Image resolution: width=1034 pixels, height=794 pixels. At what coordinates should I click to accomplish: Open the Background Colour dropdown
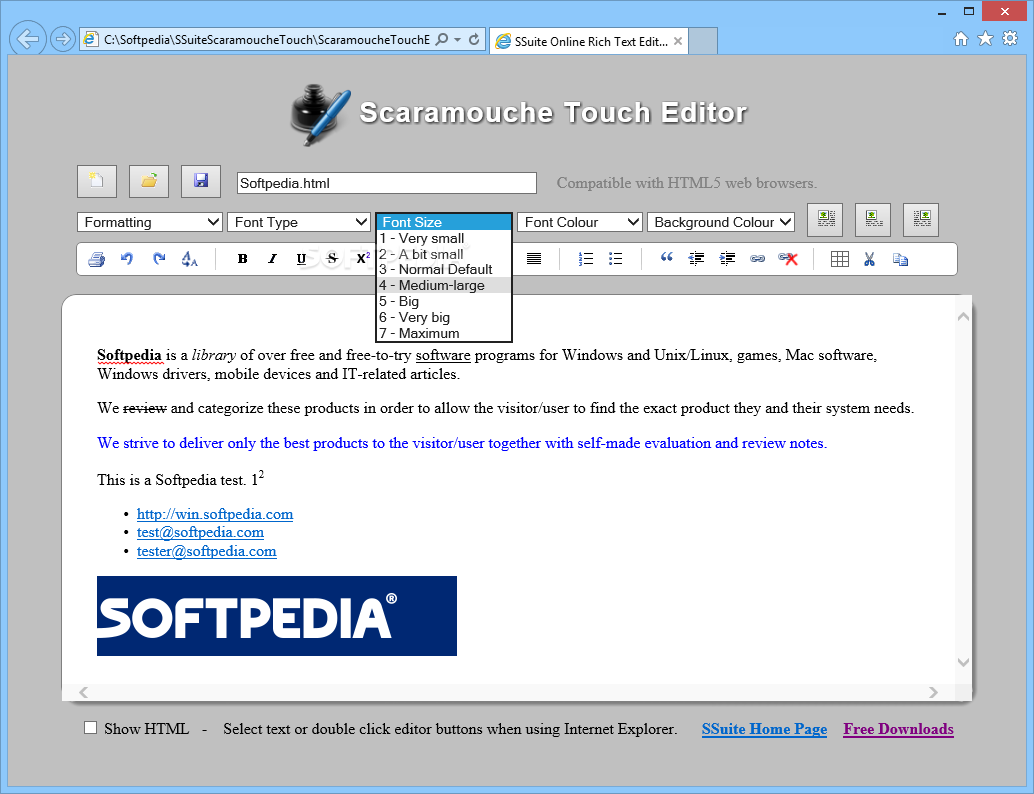(x=721, y=222)
